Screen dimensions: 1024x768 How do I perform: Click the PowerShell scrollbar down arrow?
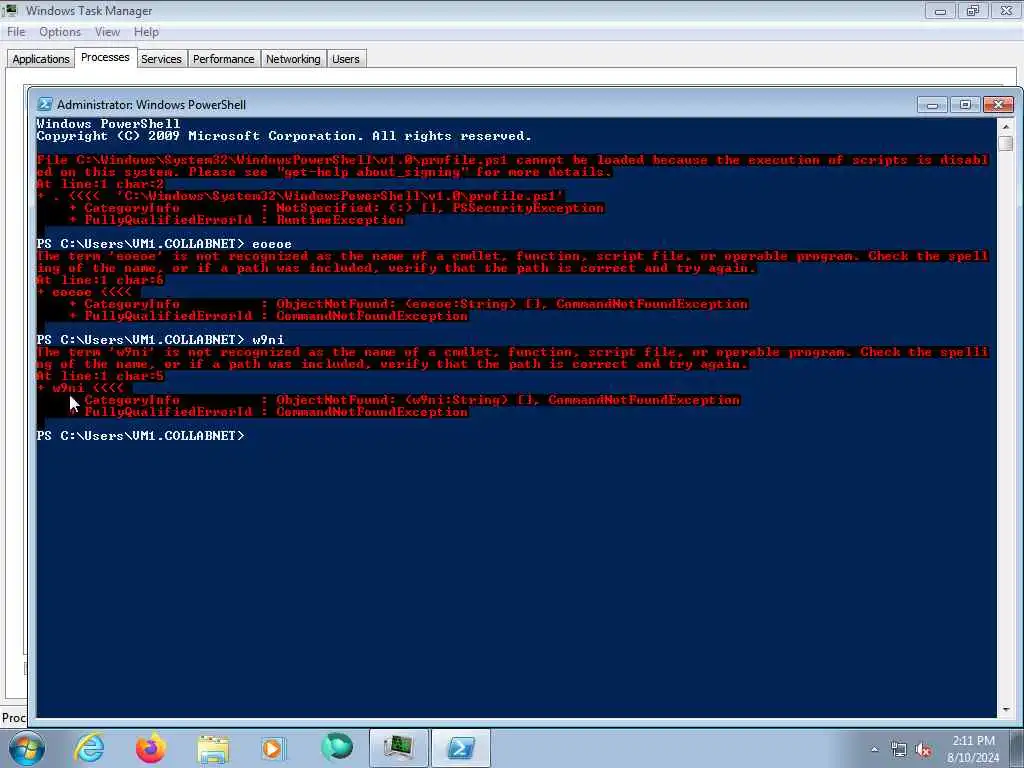[x=1006, y=709]
